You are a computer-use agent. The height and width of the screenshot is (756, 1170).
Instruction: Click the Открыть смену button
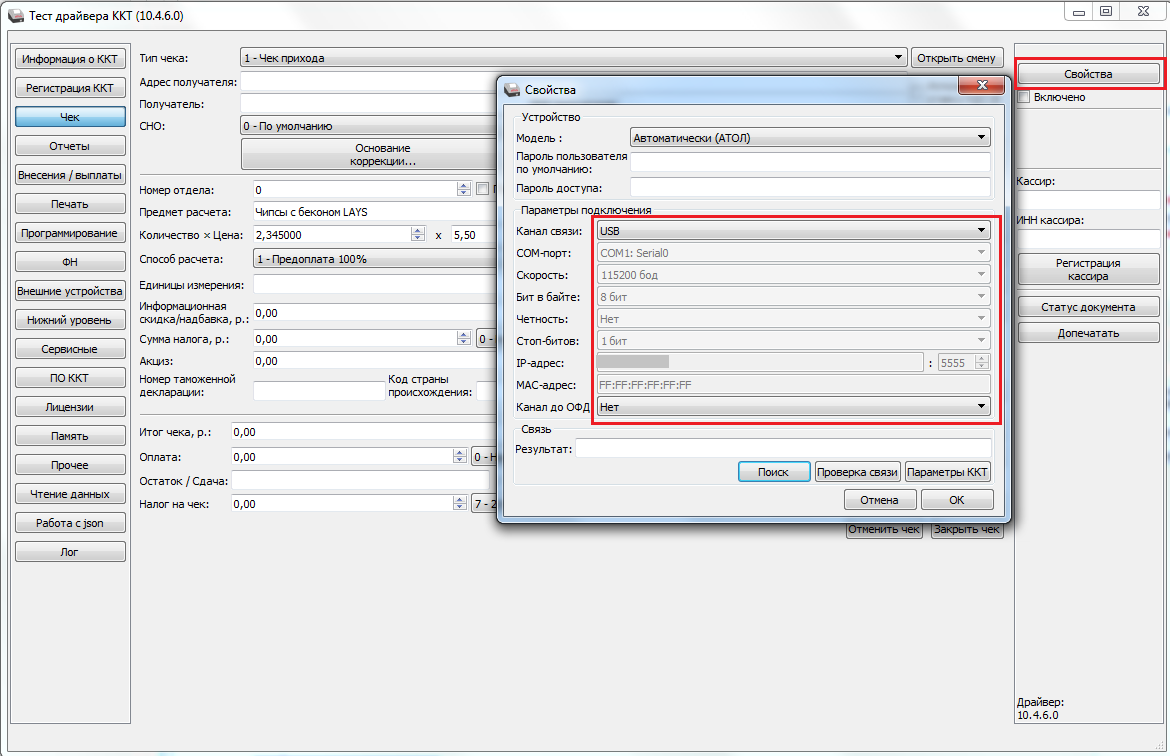[x=957, y=57]
